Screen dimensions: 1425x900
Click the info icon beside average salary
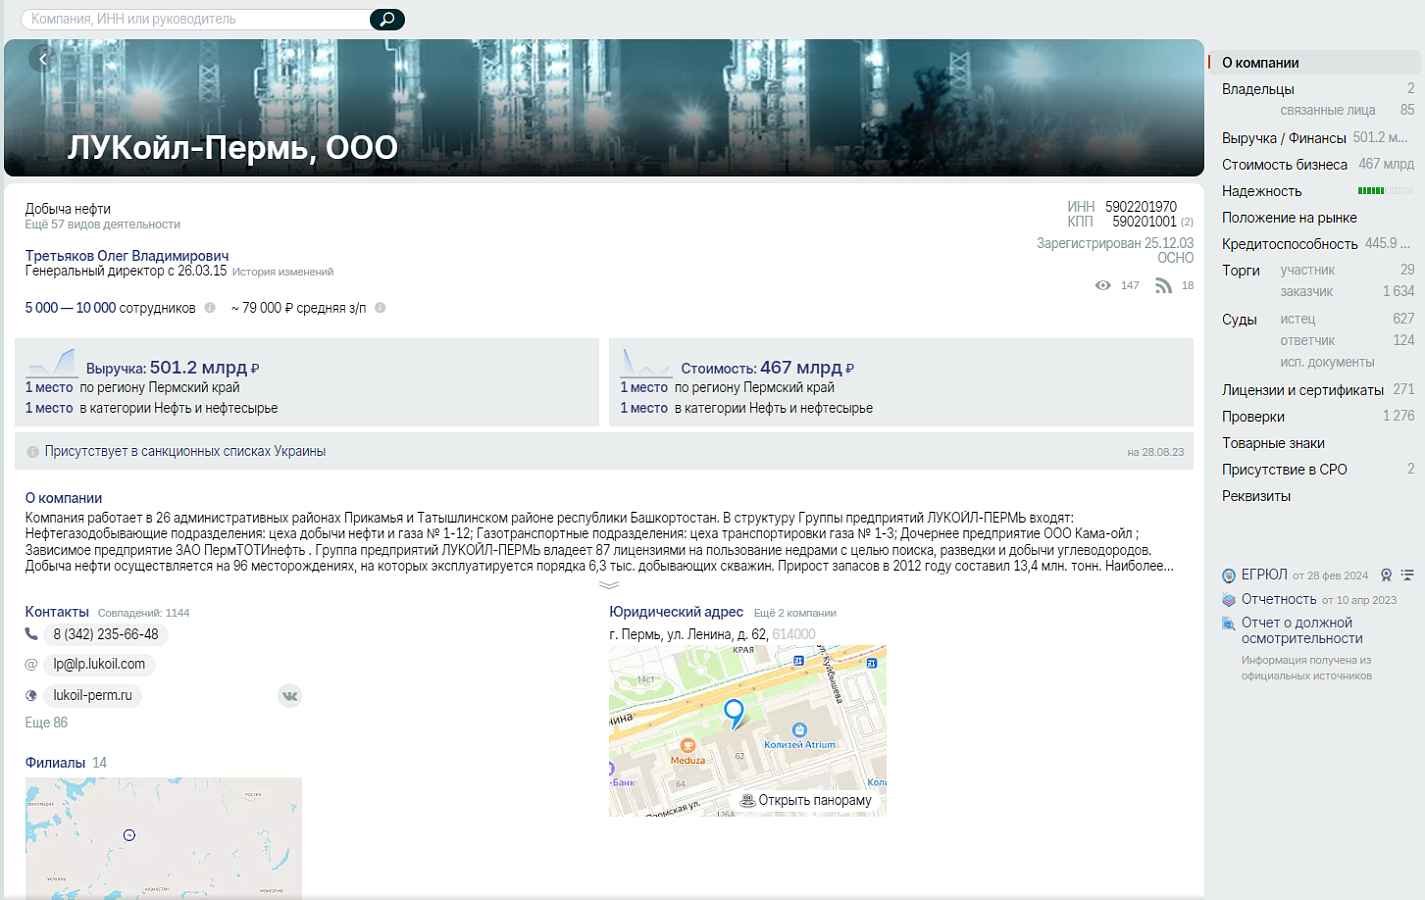(380, 308)
